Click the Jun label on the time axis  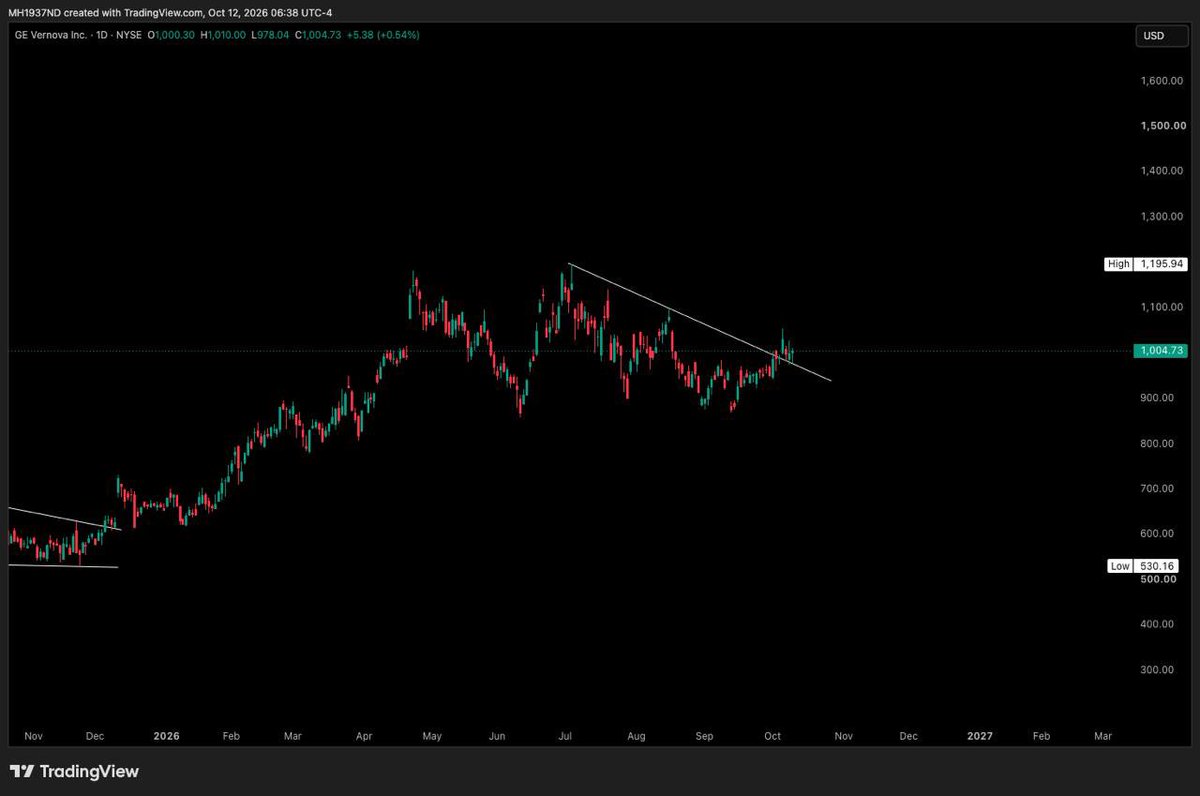tap(497, 736)
